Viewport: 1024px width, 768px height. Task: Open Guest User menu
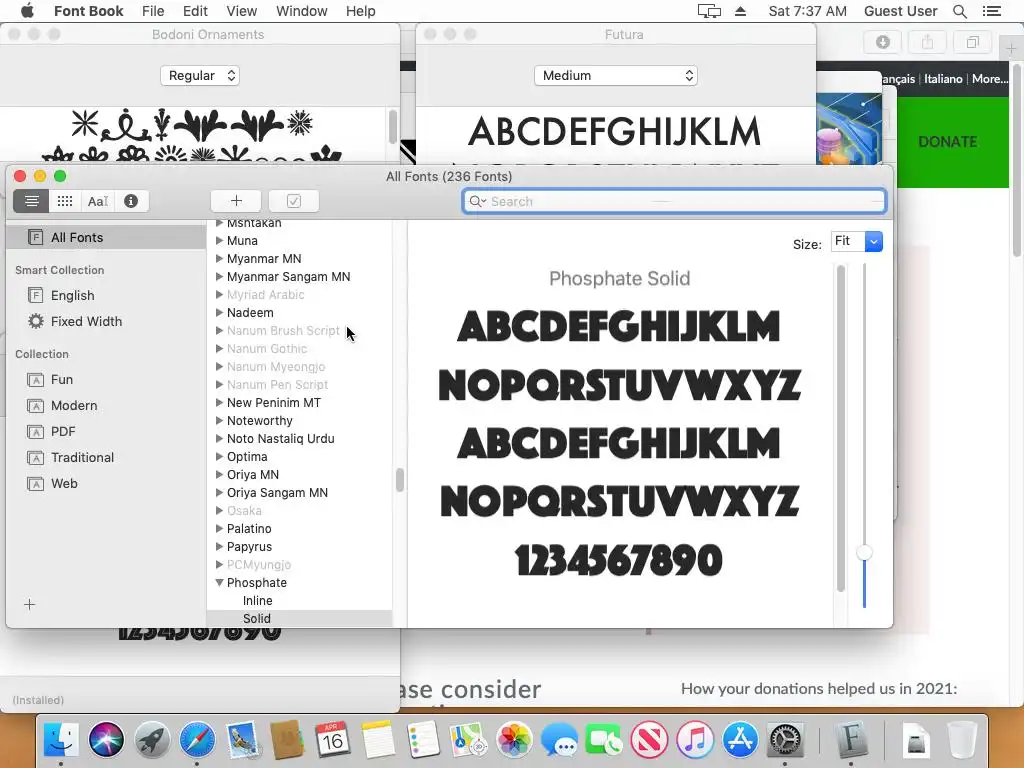[x=900, y=11]
